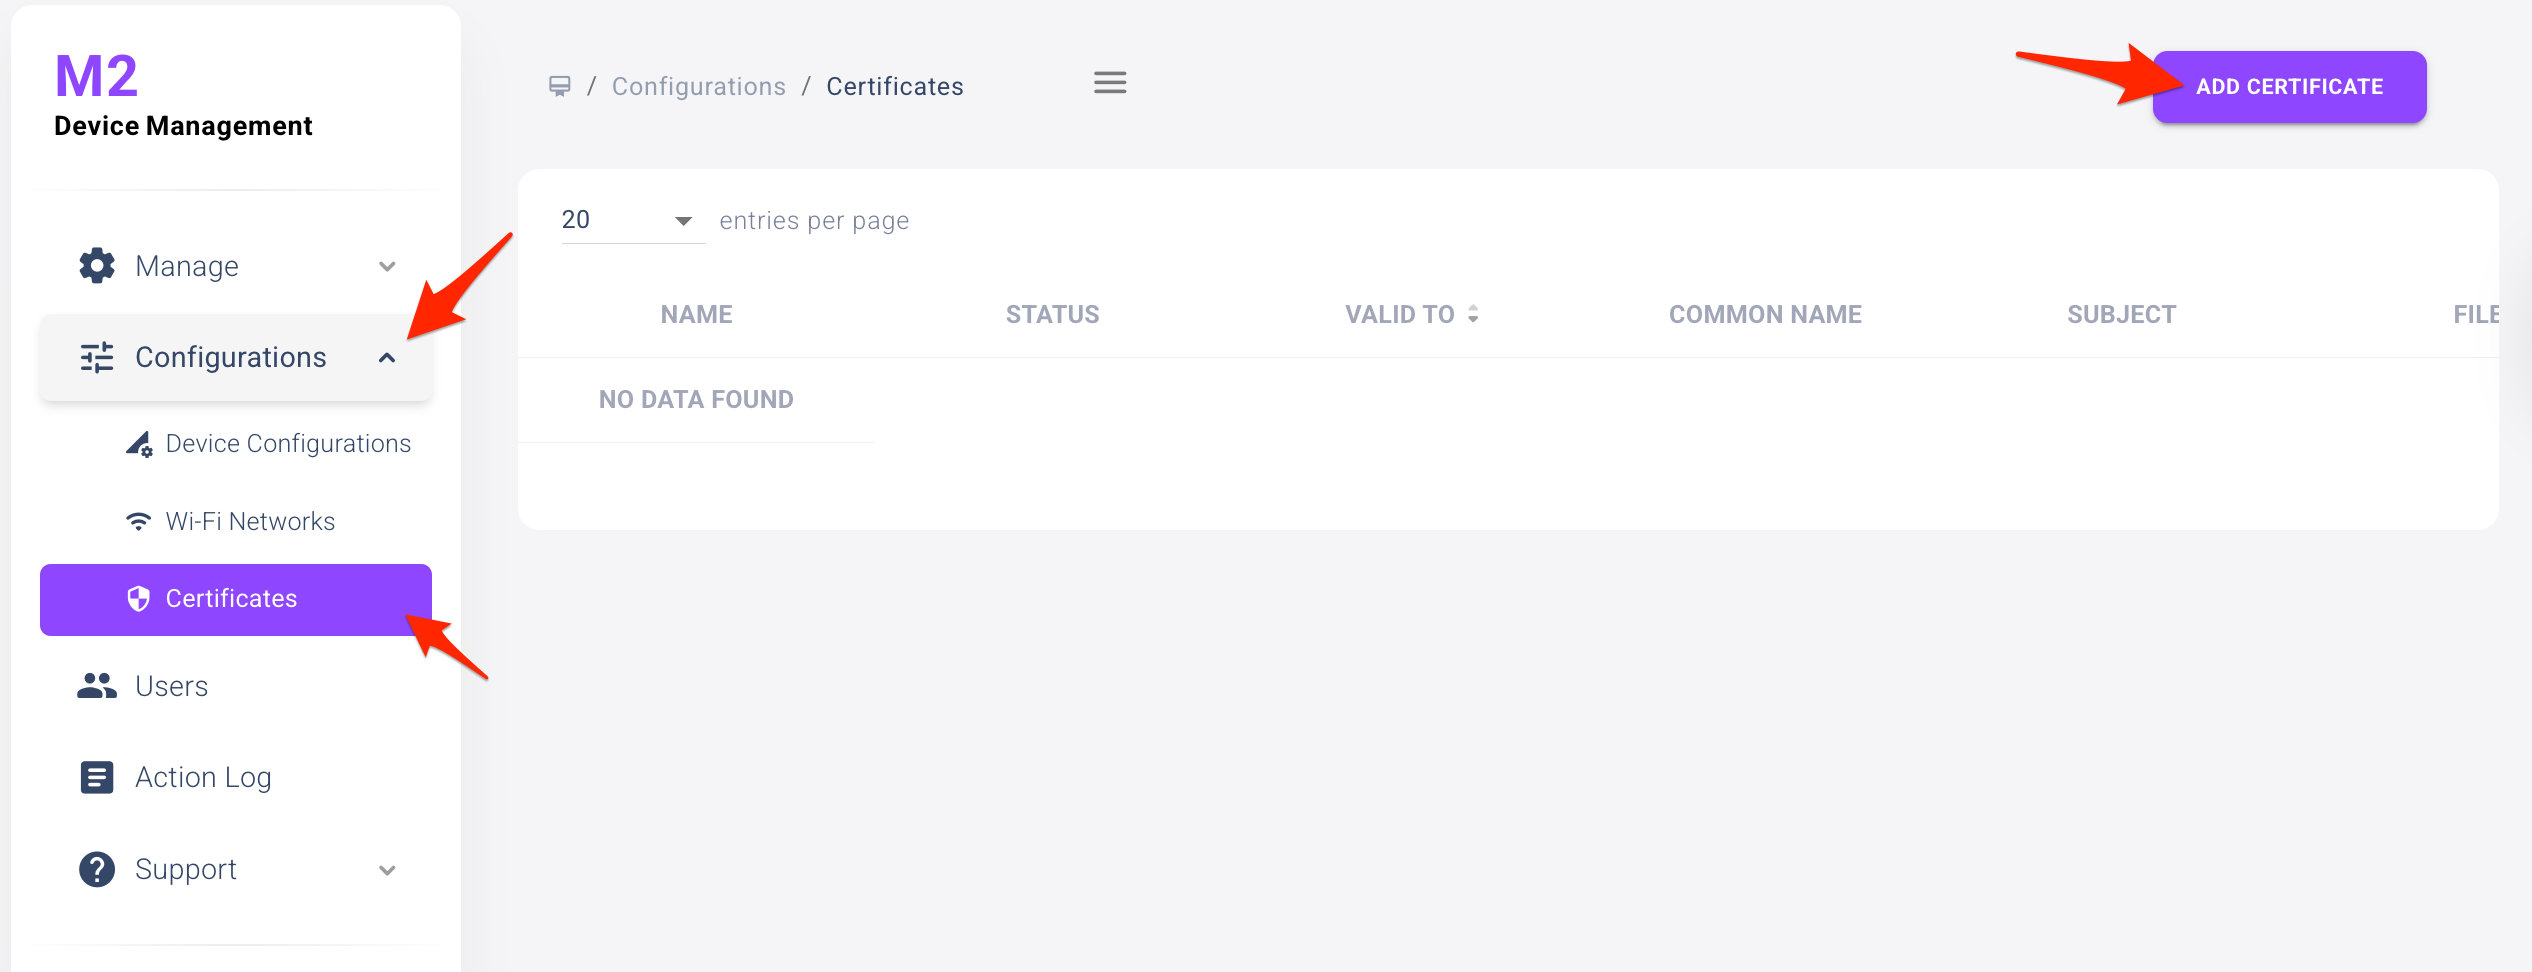Open Wi-Fi Networks in sidebar
The height and width of the screenshot is (972, 2532).
pyautogui.click(x=250, y=522)
